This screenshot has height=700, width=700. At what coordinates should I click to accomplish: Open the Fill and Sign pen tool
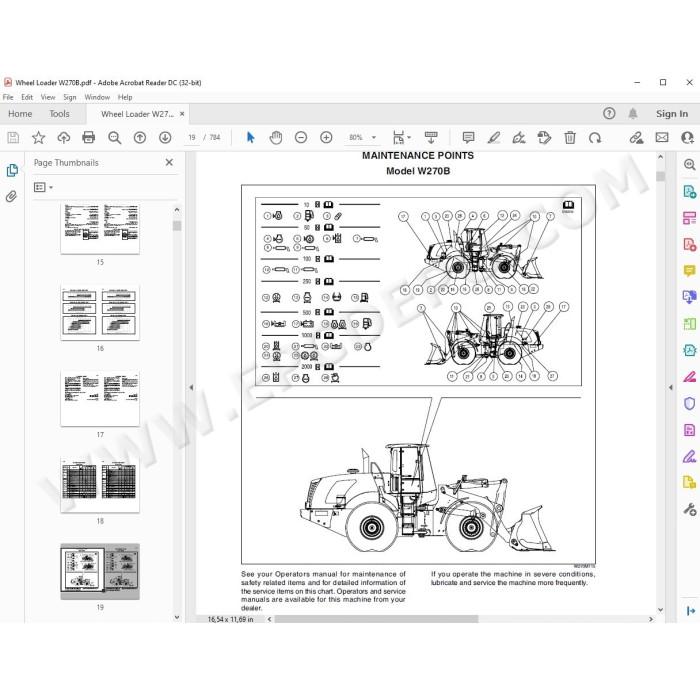click(689, 456)
